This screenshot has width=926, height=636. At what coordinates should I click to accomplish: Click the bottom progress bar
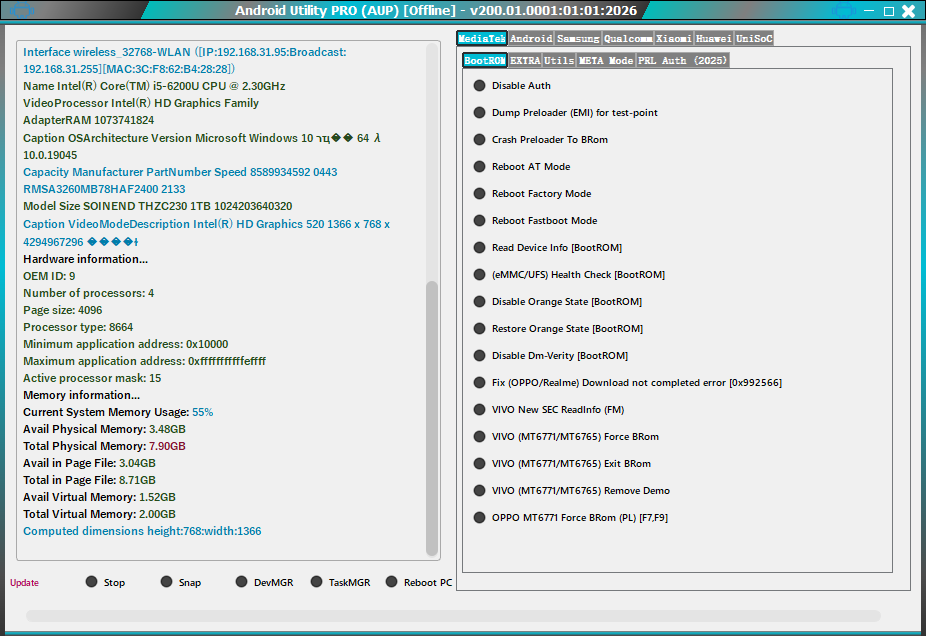click(x=453, y=616)
